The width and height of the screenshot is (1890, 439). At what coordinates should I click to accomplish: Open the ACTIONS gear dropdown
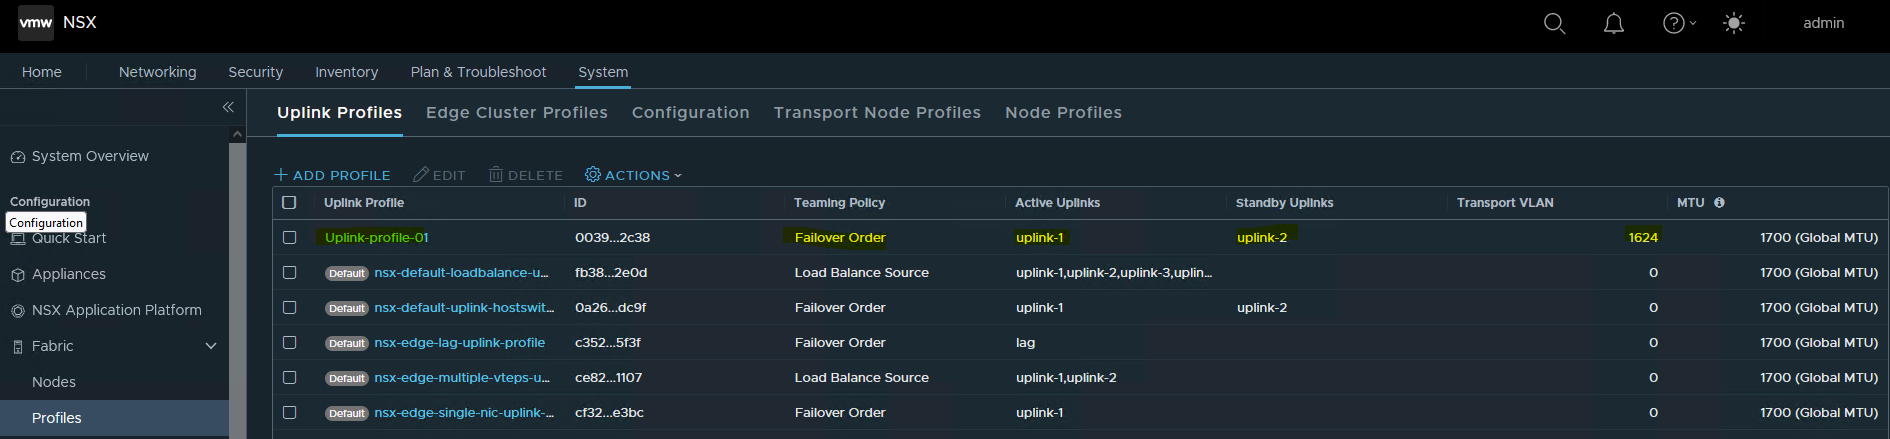pos(633,175)
